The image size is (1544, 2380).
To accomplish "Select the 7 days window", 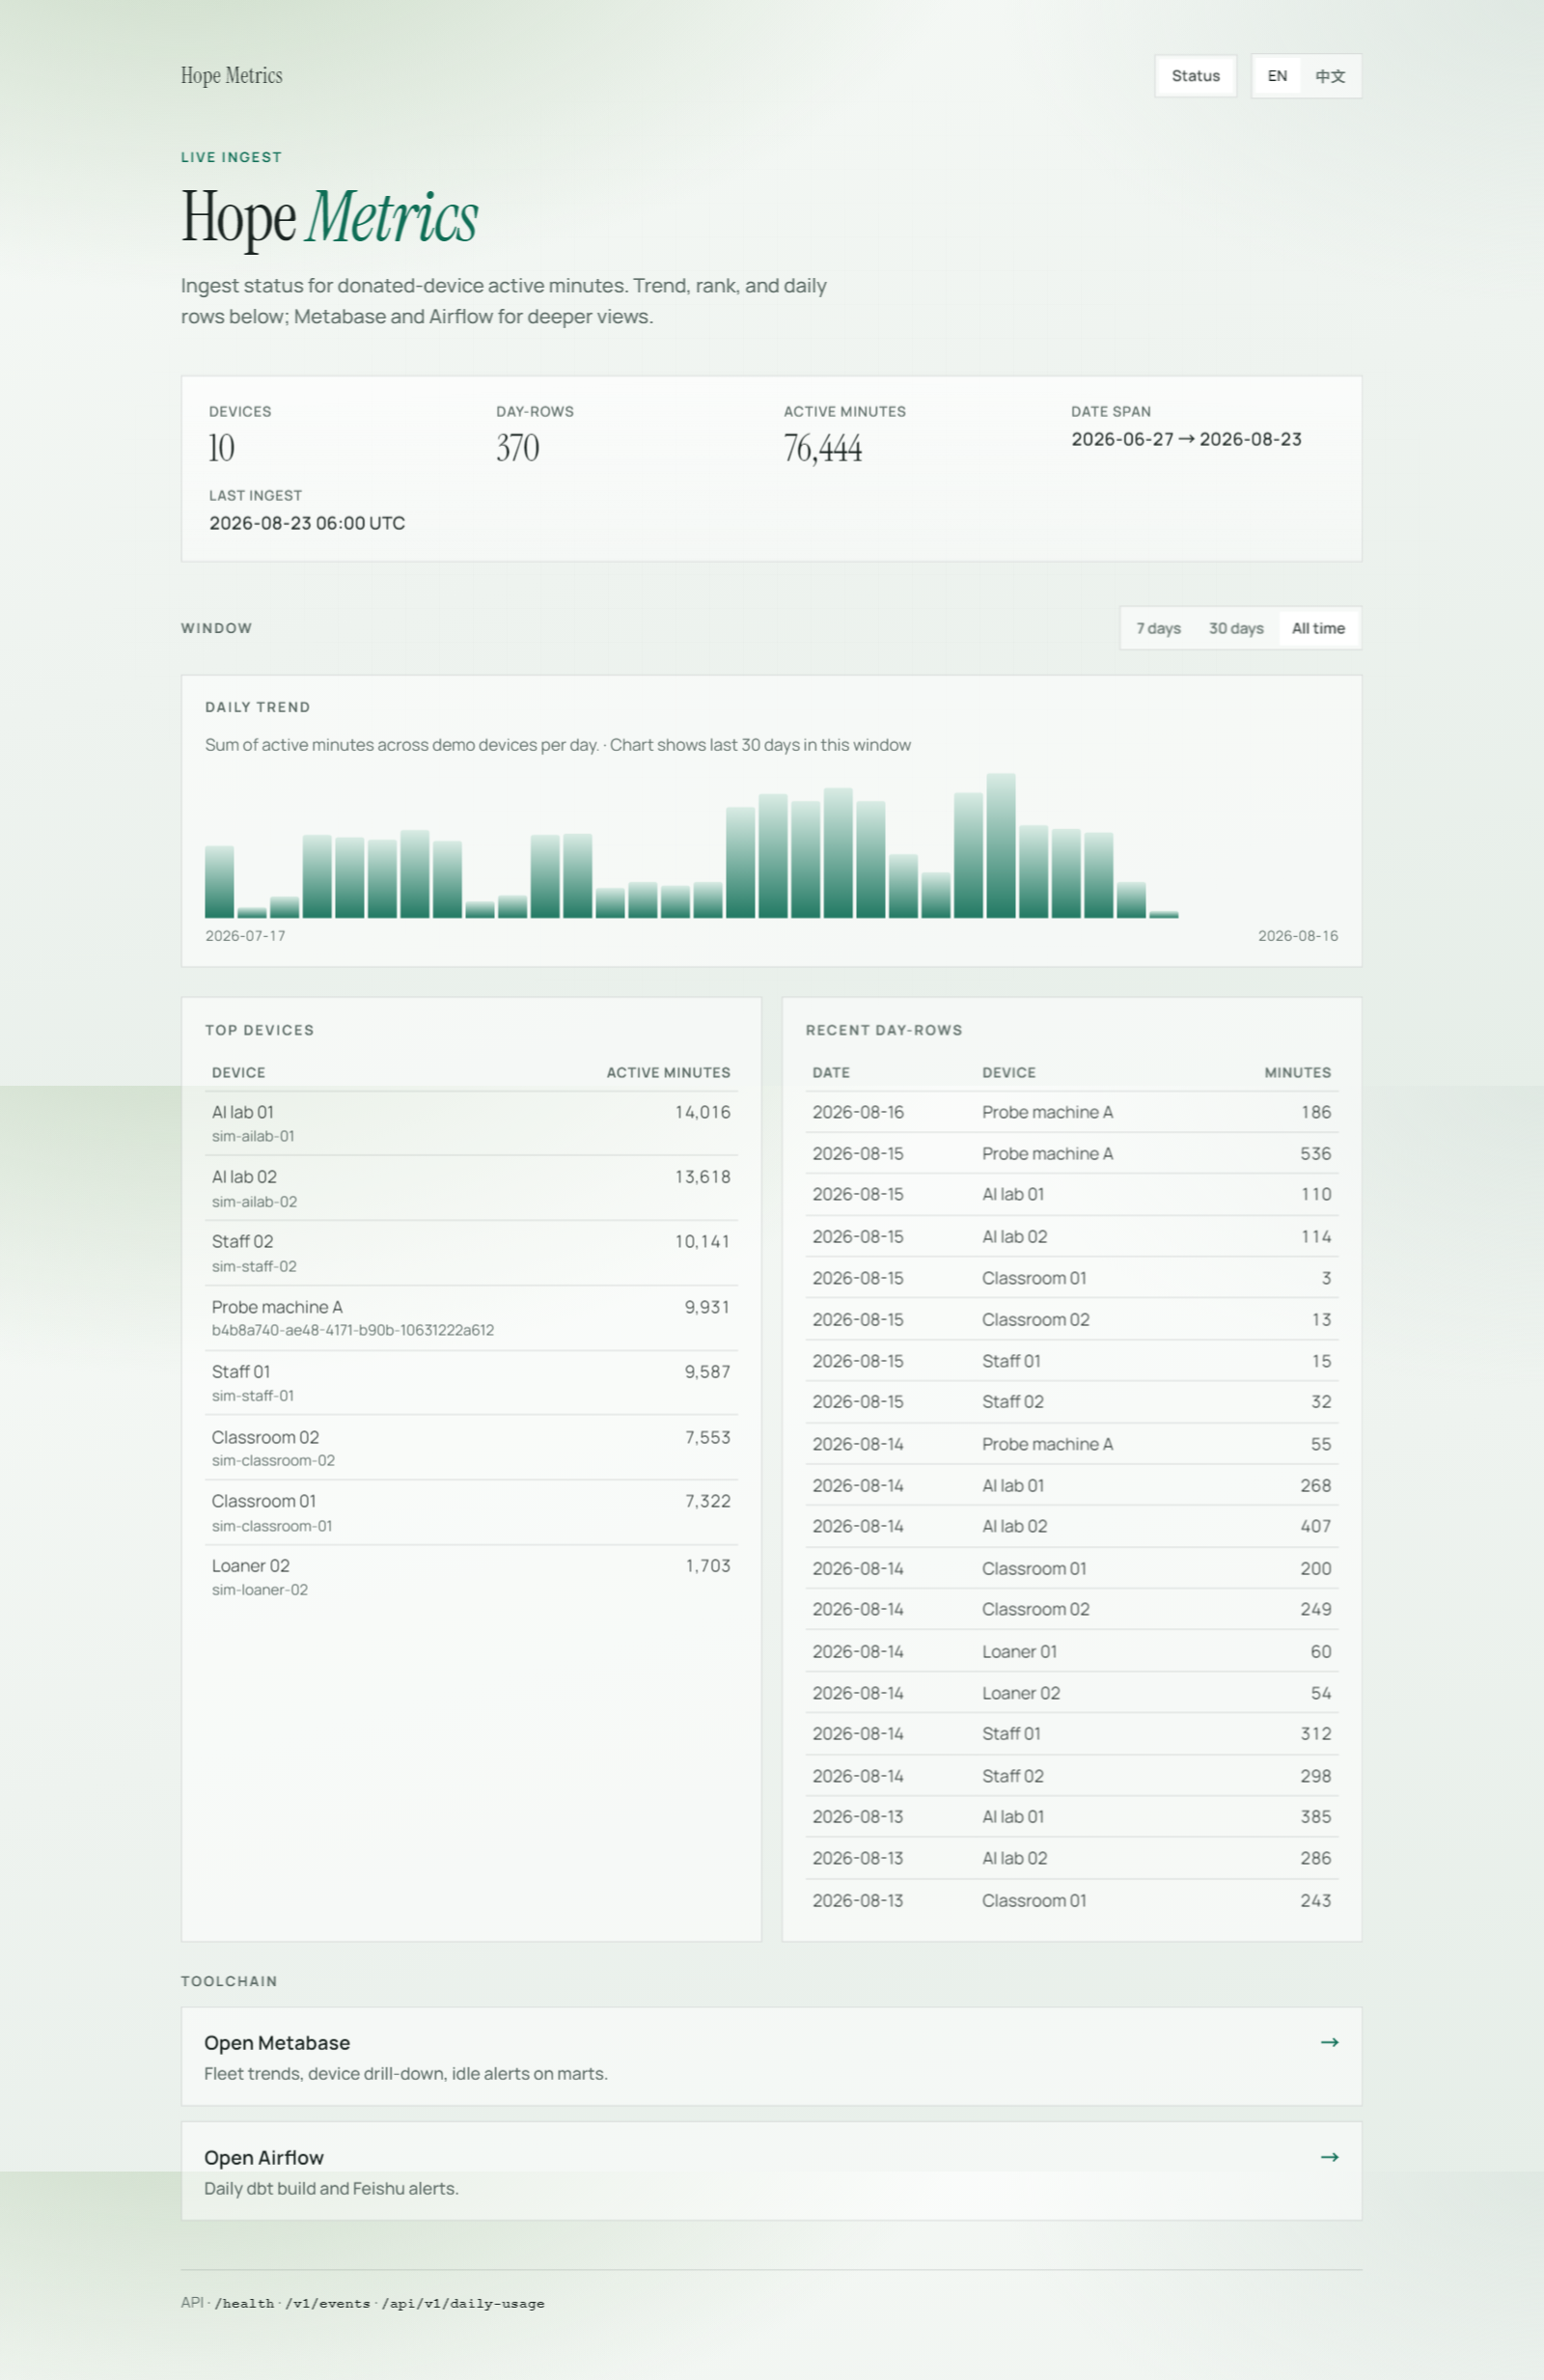I will 1158,628.
